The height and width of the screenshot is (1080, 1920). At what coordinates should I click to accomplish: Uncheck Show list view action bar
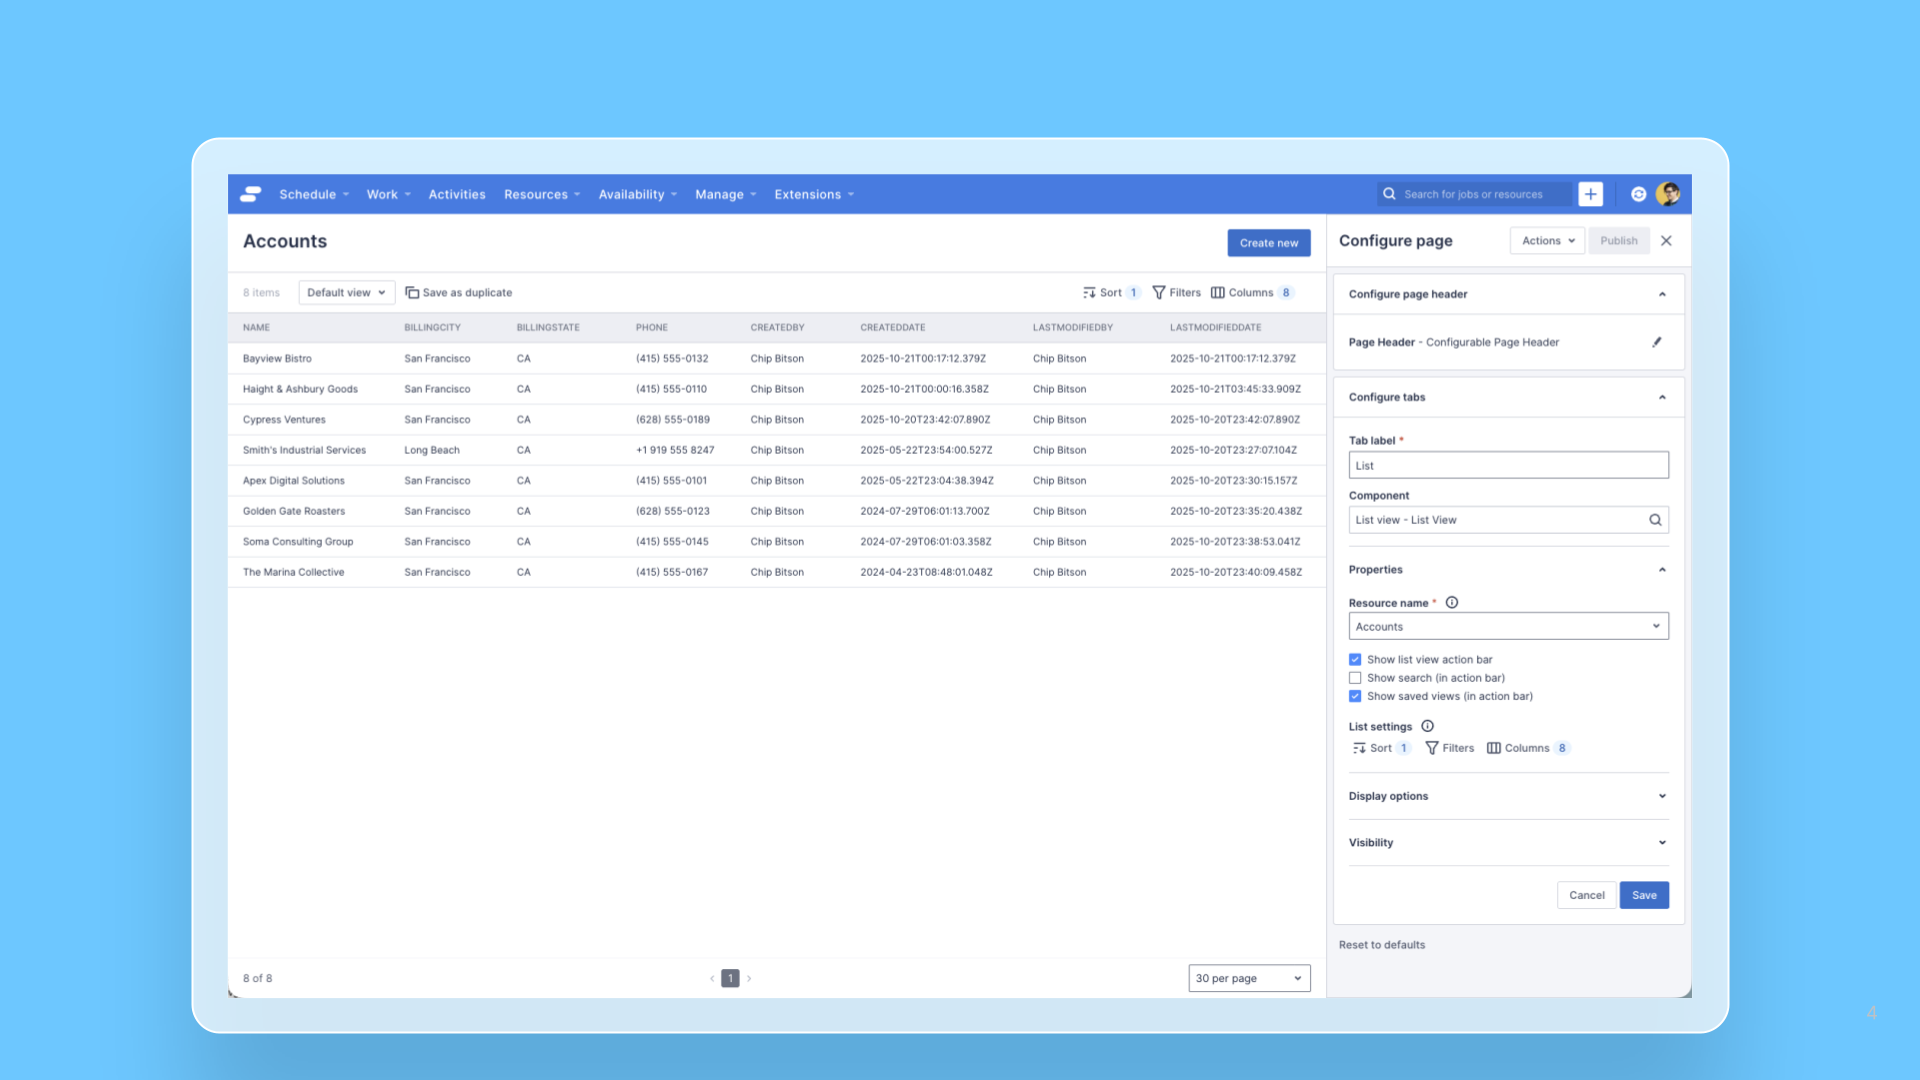coord(1355,660)
